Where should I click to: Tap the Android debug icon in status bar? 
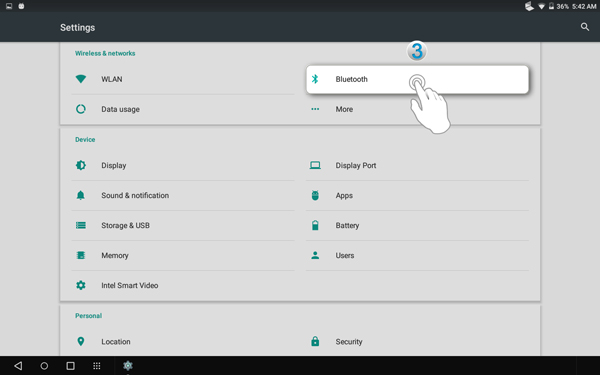click(x=21, y=6)
